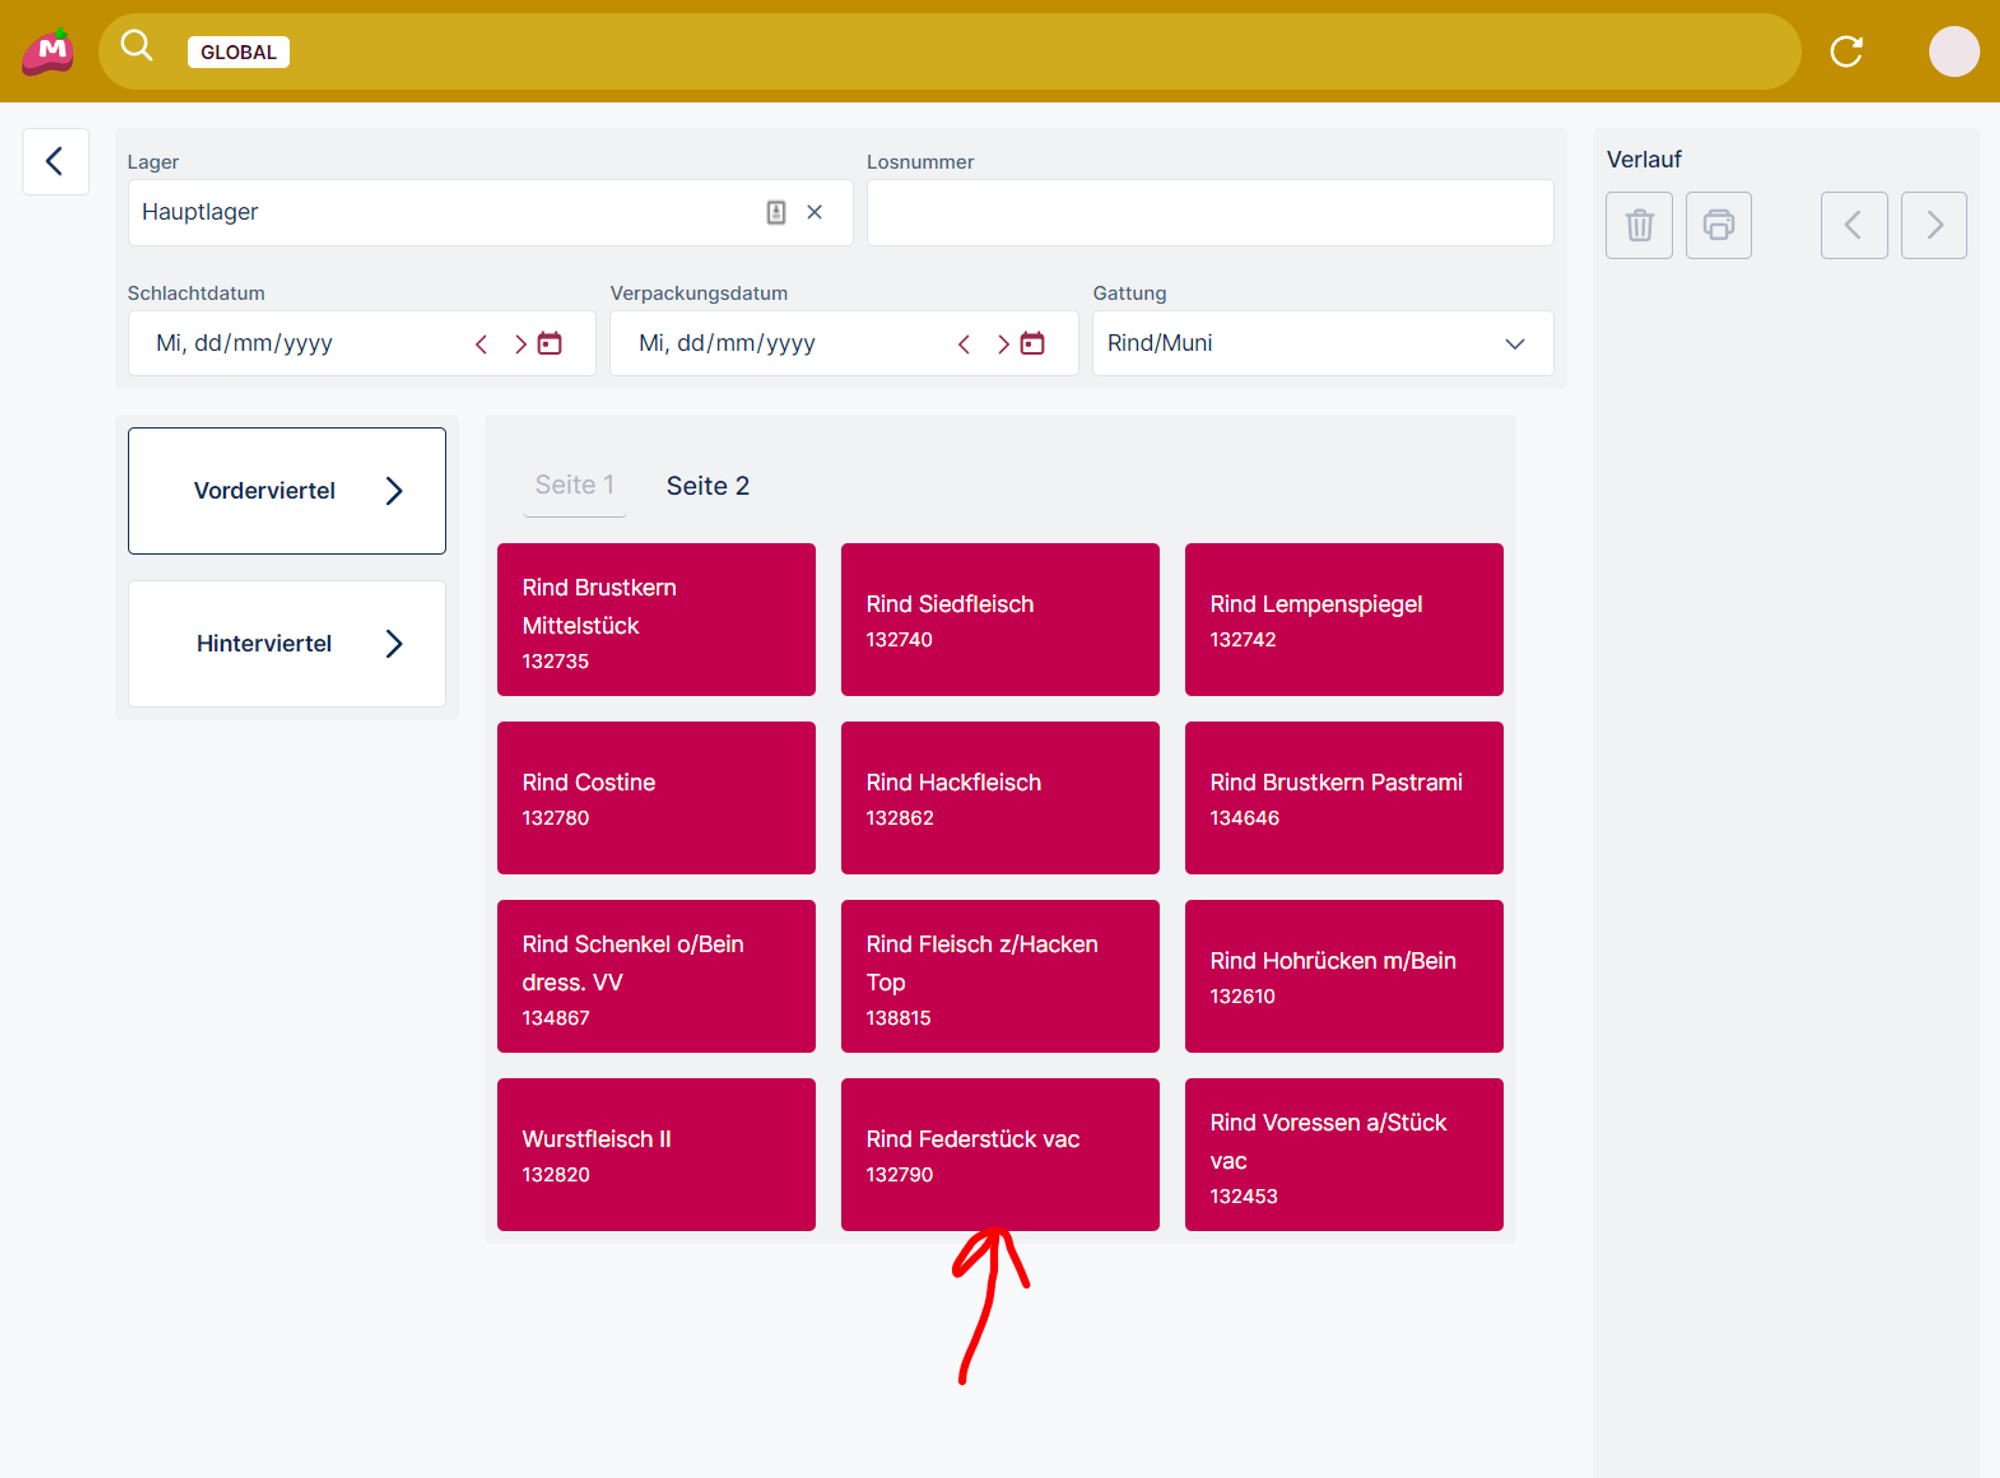Open the Verpackungsdatum calendar picker

click(x=1032, y=343)
